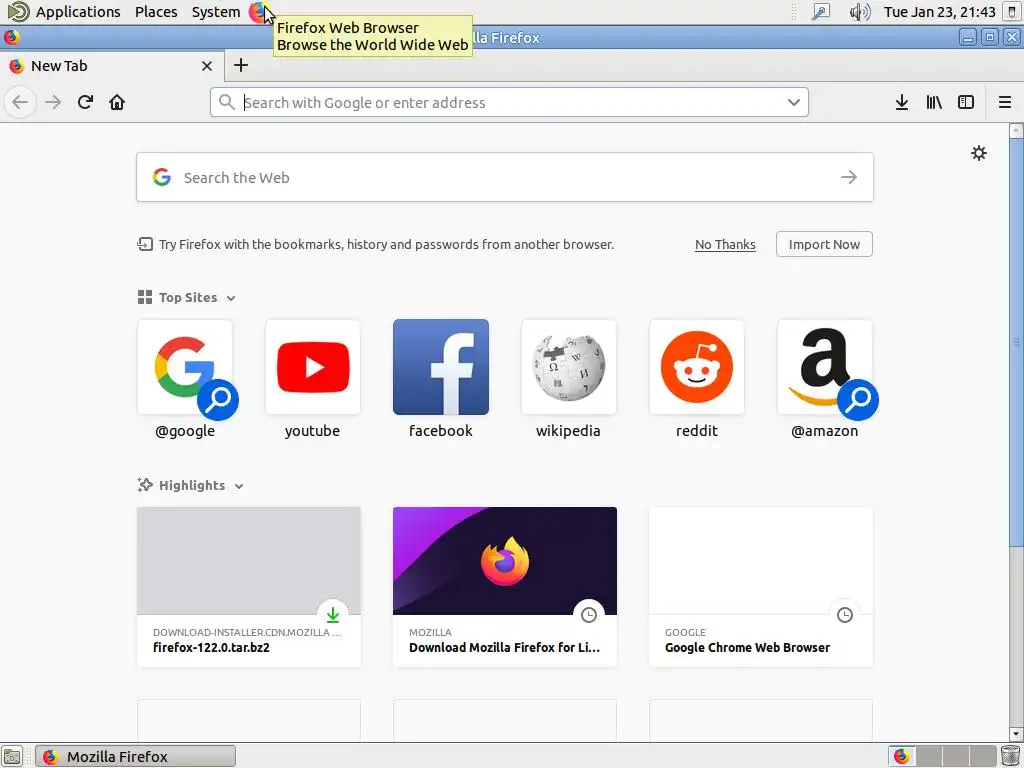Select the New Tab tab
This screenshot has width=1024, height=768.
click(x=112, y=66)
